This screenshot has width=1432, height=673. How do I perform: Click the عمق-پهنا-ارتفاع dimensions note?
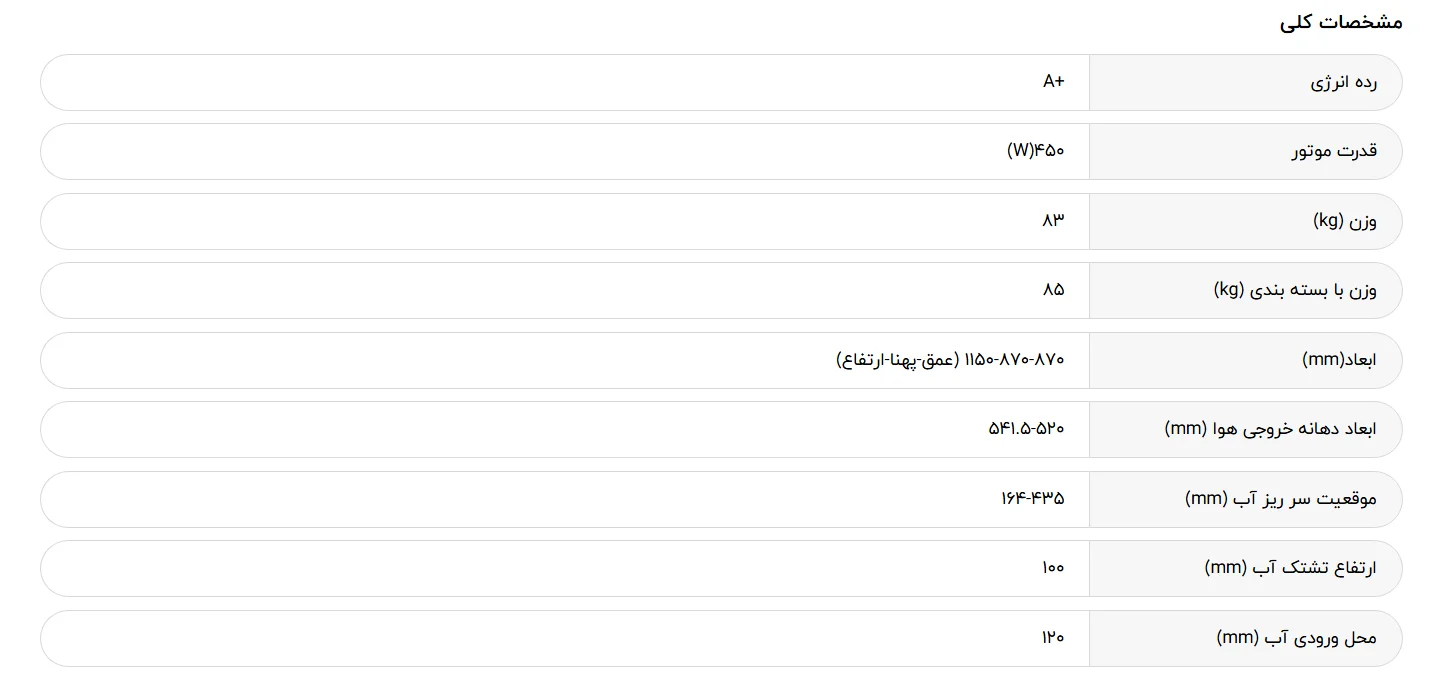coord(897,359)
